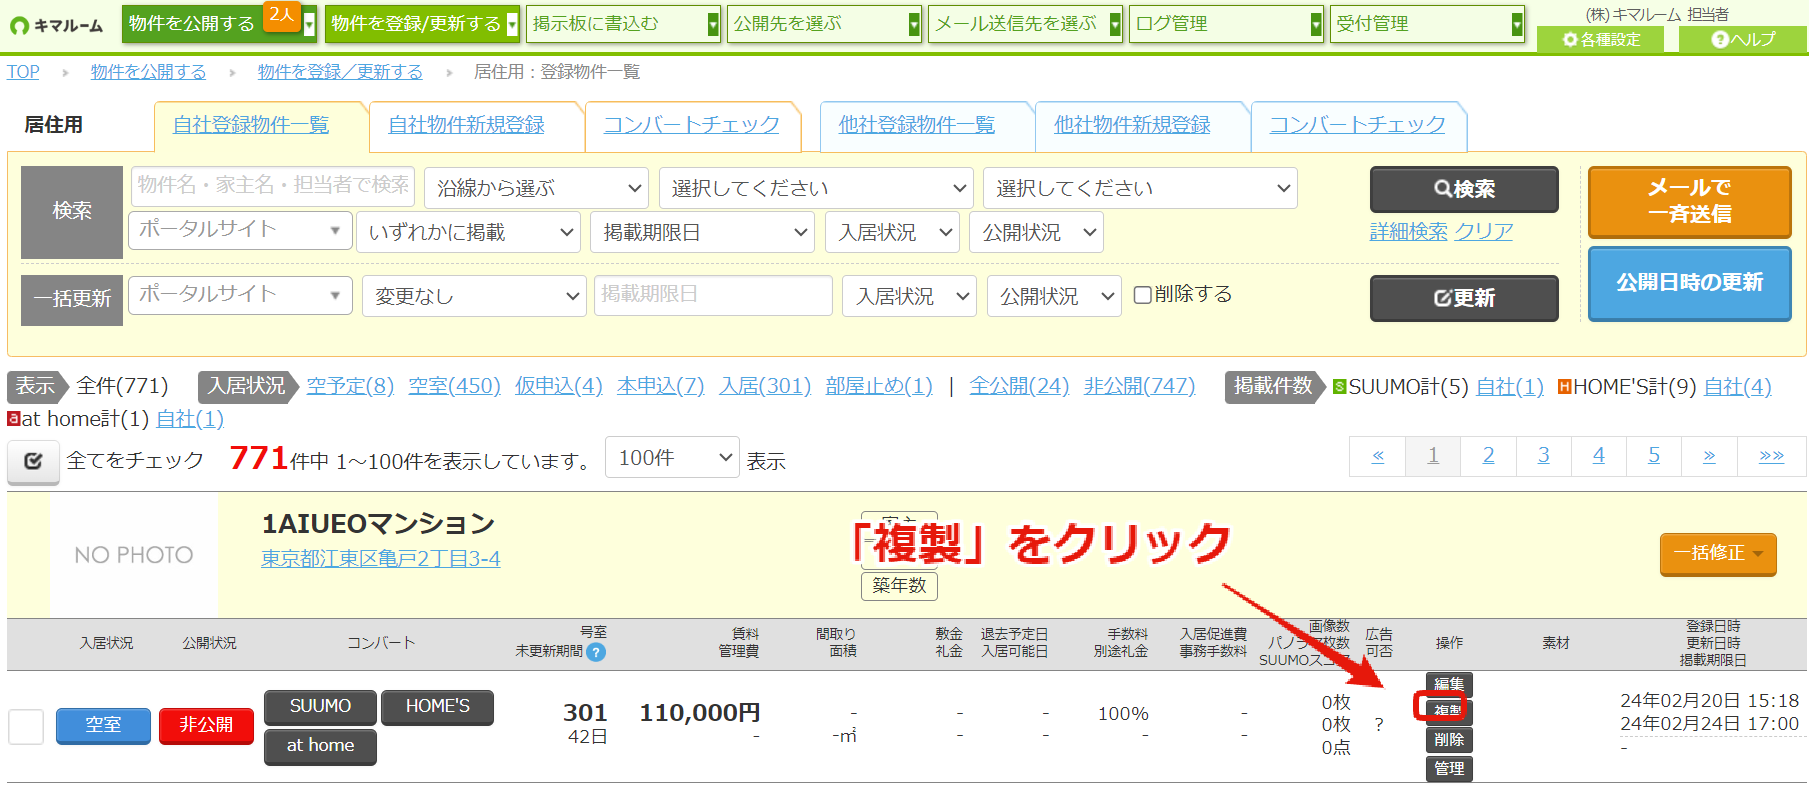Image resolution: width=1809 pixels, height=801 pixels.
Task: Open the 公開先を選ぶ menu
Action: 825,24
